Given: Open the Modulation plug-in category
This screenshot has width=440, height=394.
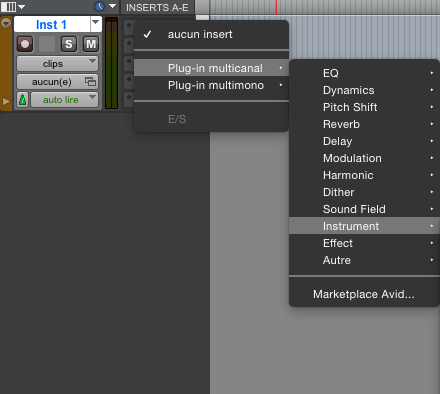Looking at the screenshot, I should pyautogui.click(x=364, y=158).
